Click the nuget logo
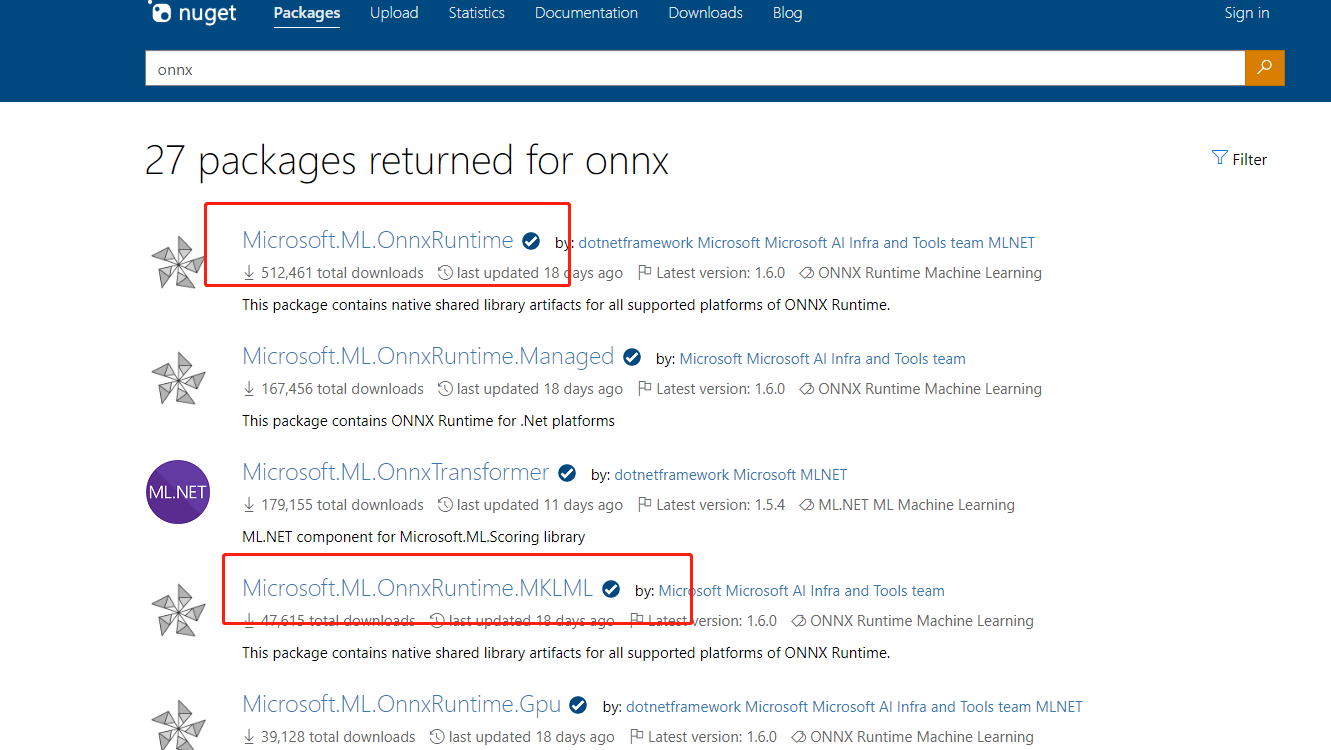Viewport: 1331px width, 750px height. coord(192,13)
